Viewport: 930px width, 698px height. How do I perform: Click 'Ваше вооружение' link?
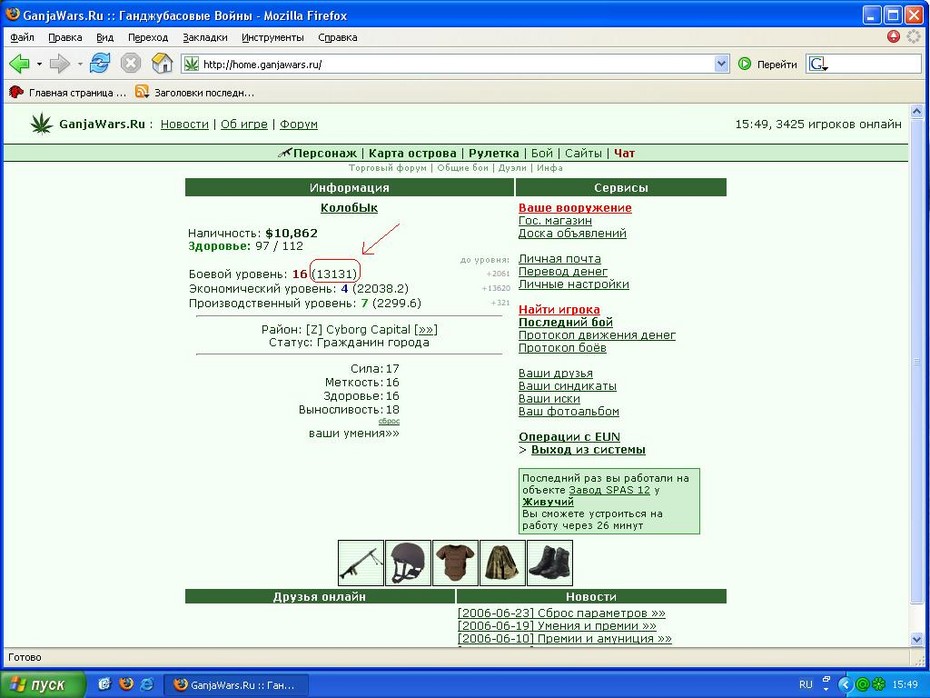[x=575, y=208]
